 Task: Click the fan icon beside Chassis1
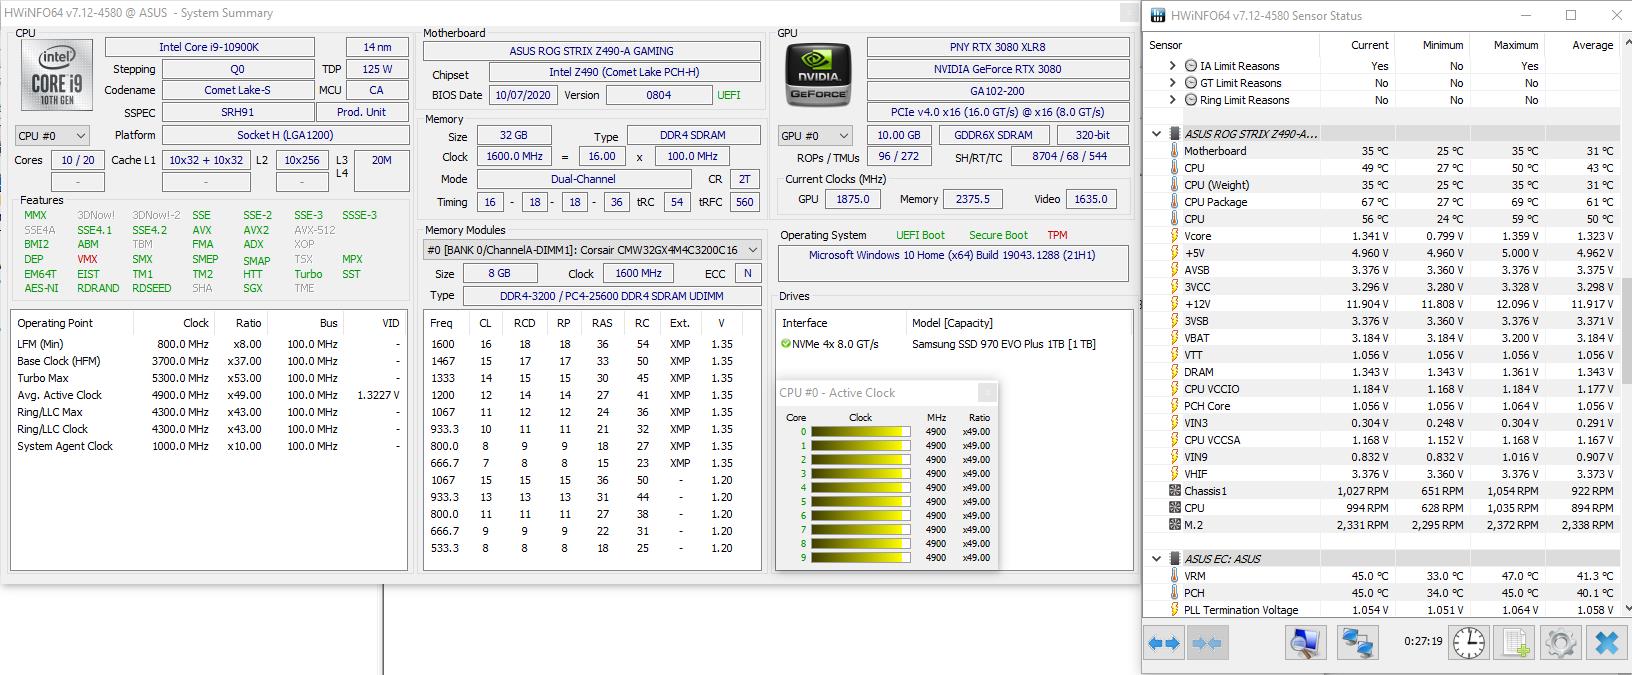(x=1175, y=491)
